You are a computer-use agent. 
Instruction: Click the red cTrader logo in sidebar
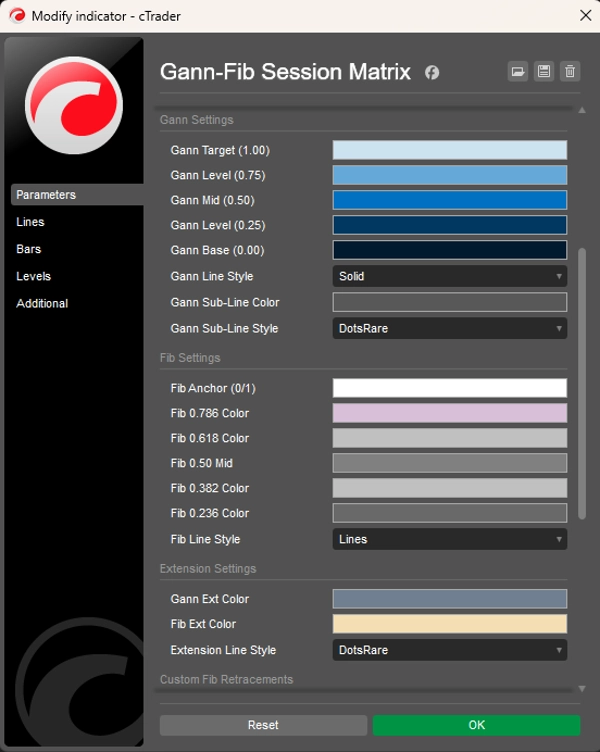[x=73, y=104]
